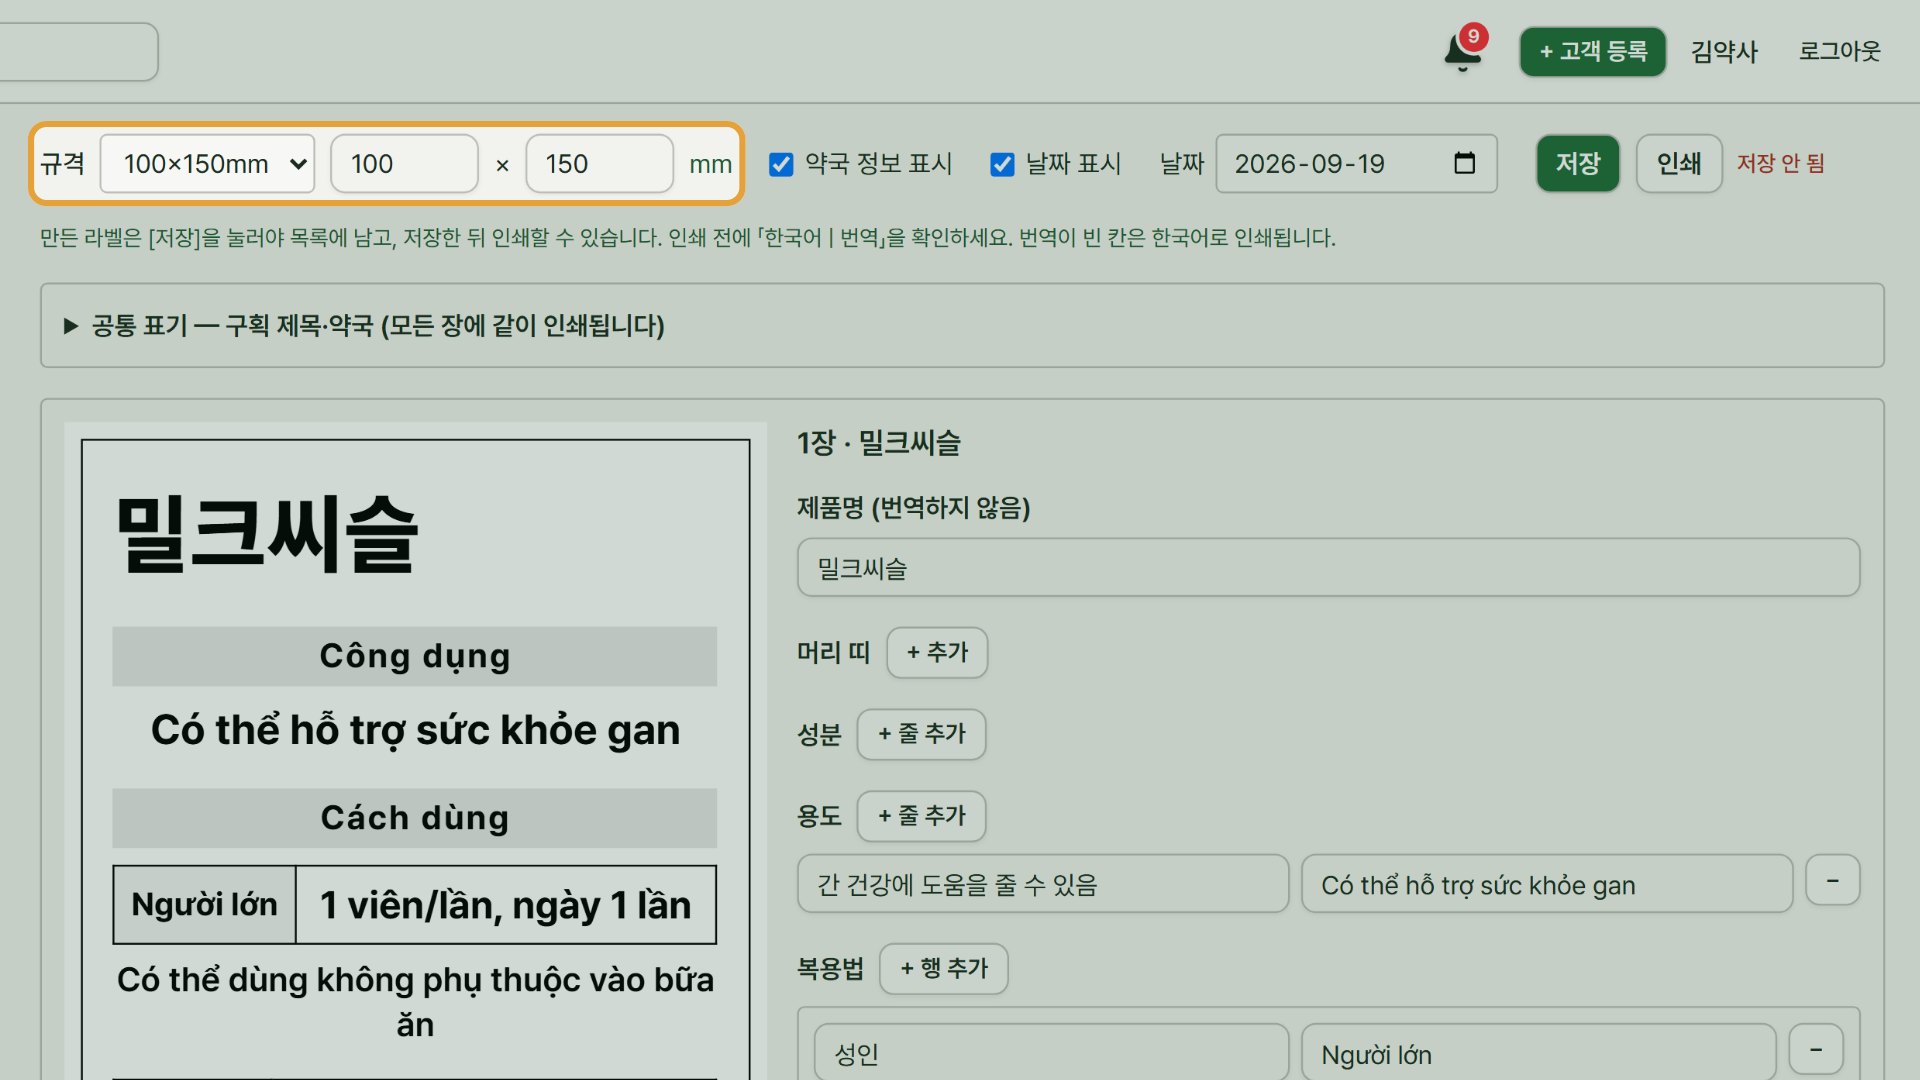The image size is (1920, 1080).
Task: Click the 간 건강에 도움을 줄 수 있음 field
Action: [1043, 884]
